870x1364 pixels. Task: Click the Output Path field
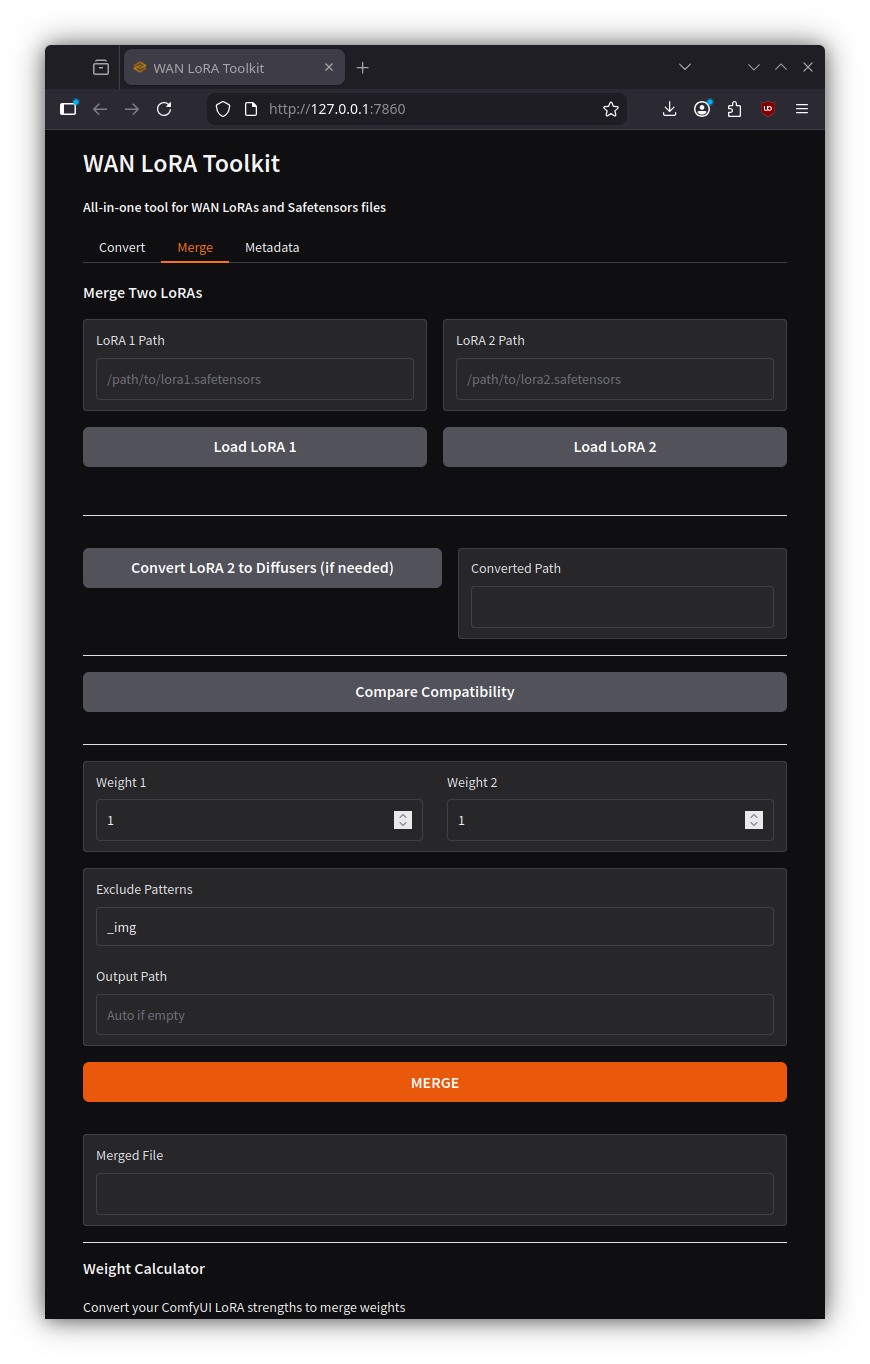coord(435,1015)
